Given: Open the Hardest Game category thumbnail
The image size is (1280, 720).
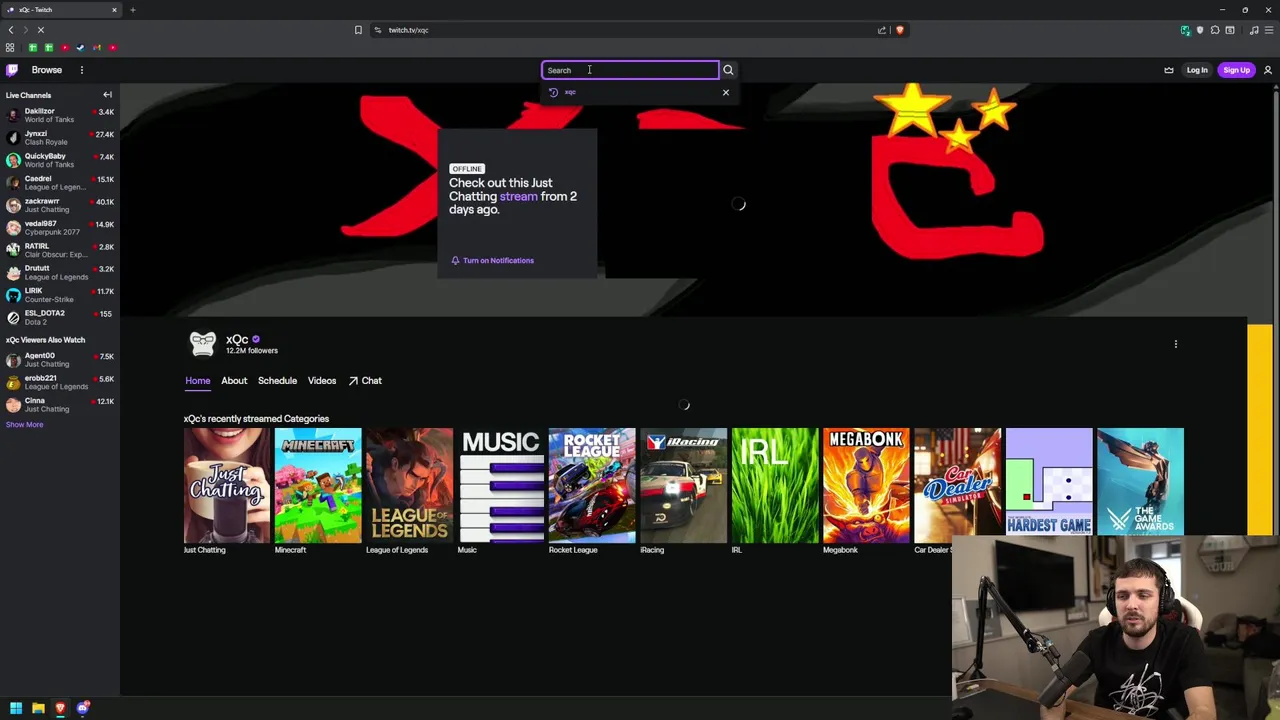Looking at the screenshot, I should (x=1049, y=482).
